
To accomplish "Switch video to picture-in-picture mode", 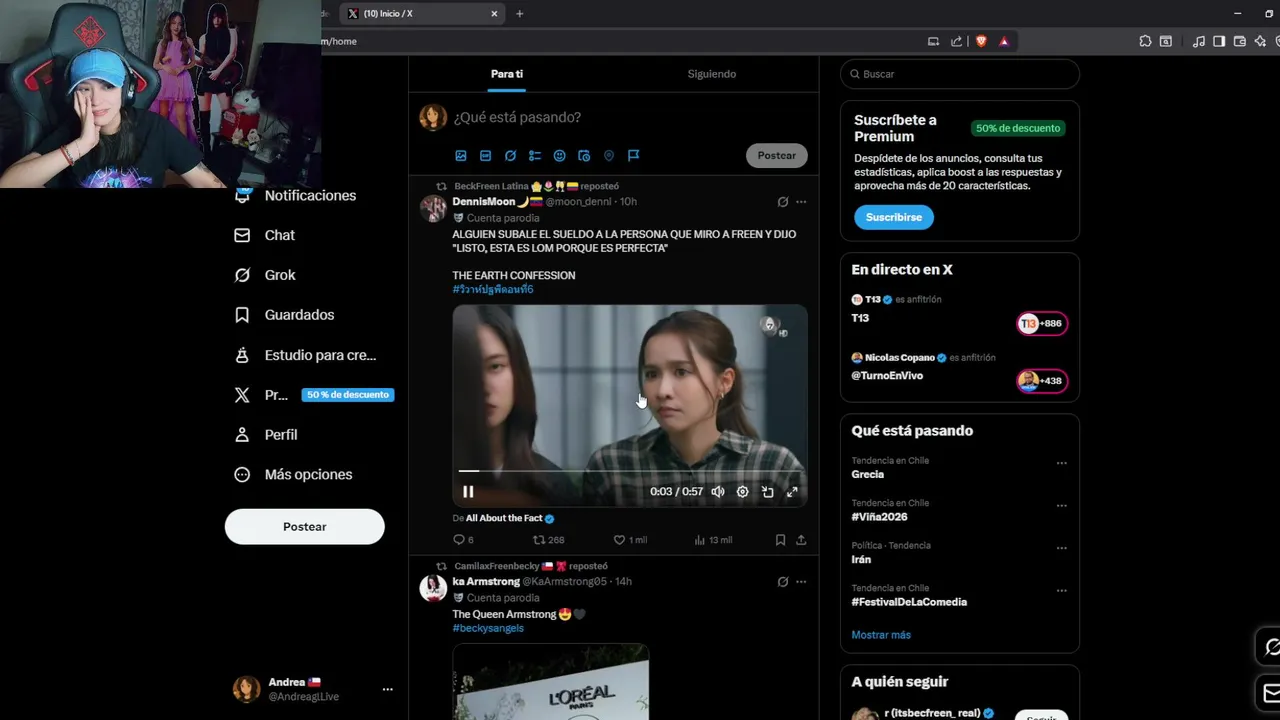I will click(767, 491).
